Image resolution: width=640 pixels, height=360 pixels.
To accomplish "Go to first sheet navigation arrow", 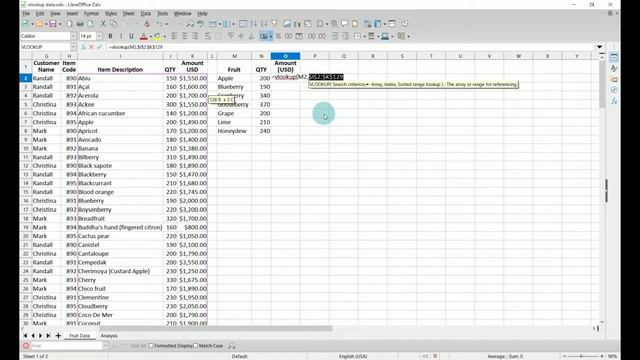I will tap(25, 336).
